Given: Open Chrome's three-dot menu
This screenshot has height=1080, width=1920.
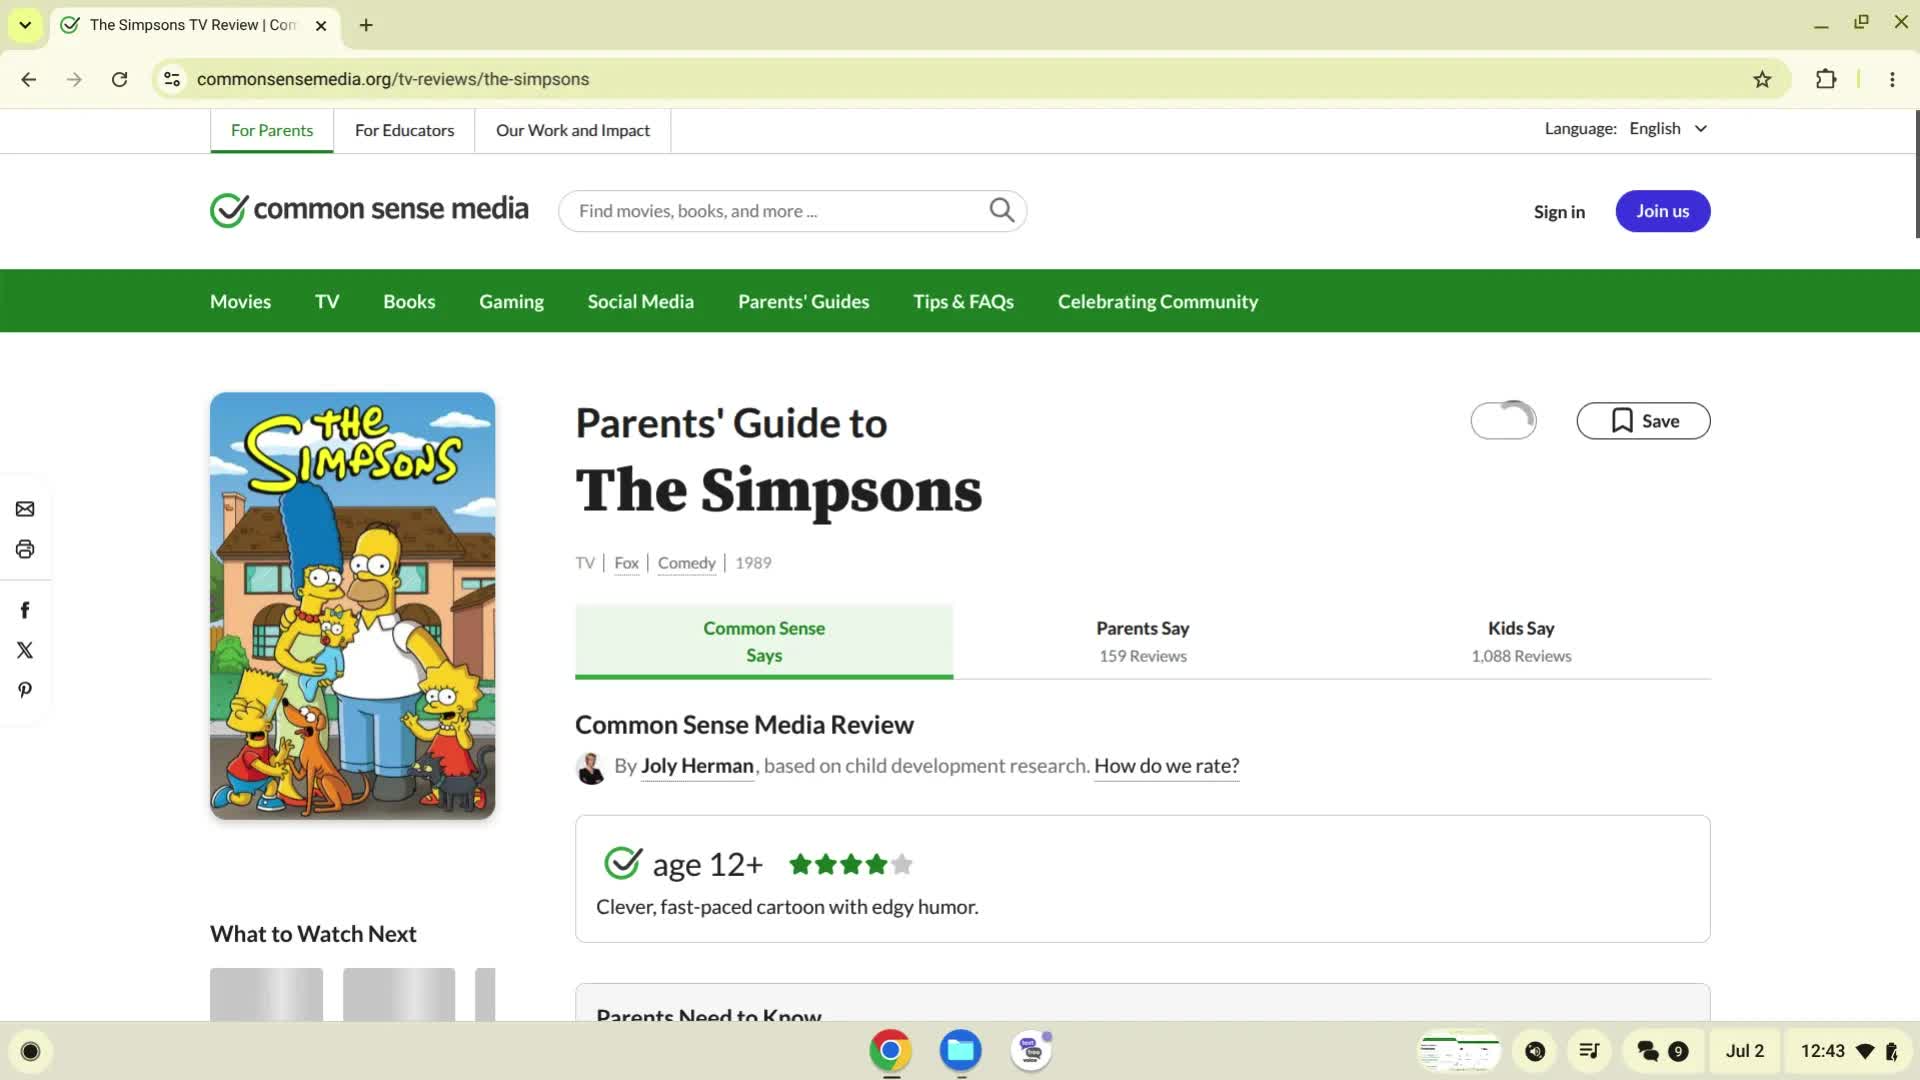Looking at the screenshot, I should tap(1892, 79).
